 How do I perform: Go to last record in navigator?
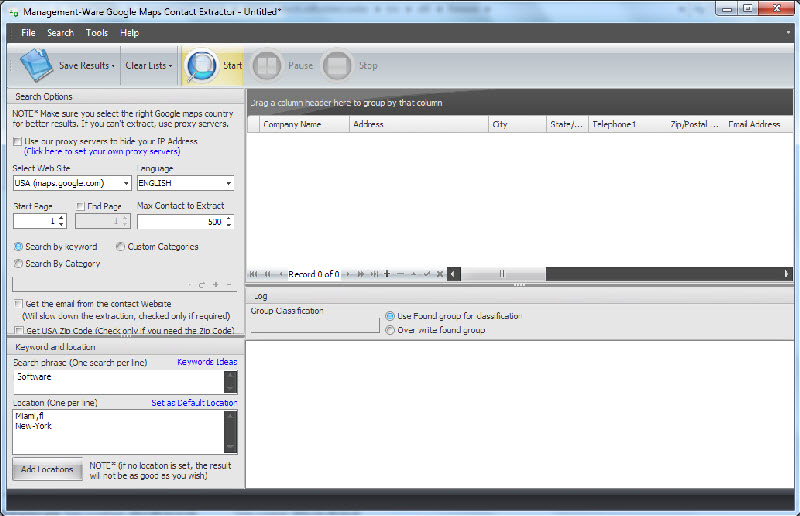point(374,274)
